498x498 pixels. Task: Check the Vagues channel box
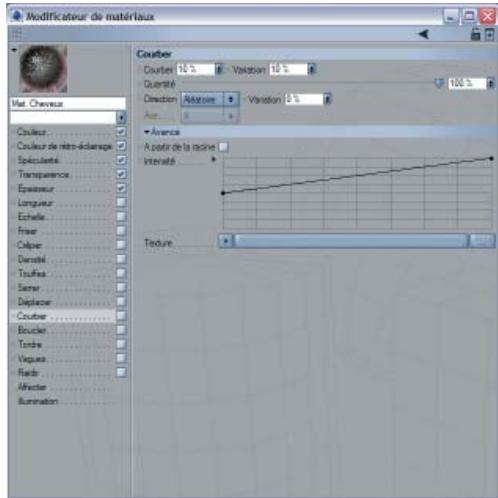121,358
